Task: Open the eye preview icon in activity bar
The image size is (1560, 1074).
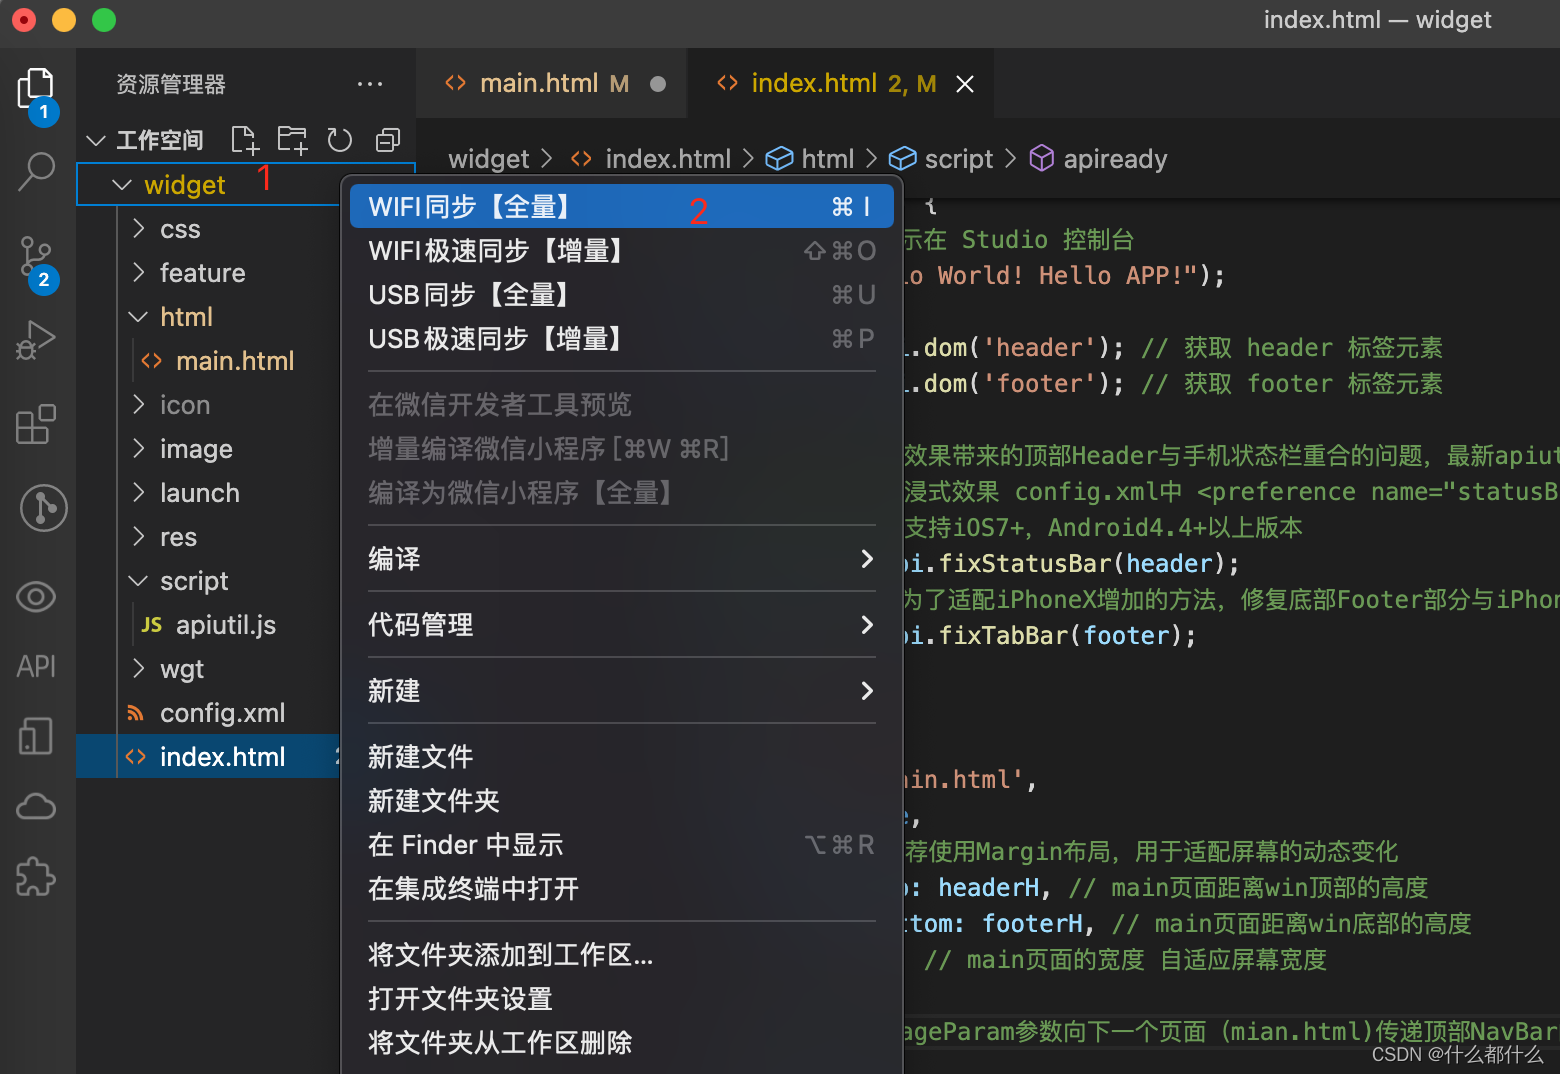Action: point(37,597)
